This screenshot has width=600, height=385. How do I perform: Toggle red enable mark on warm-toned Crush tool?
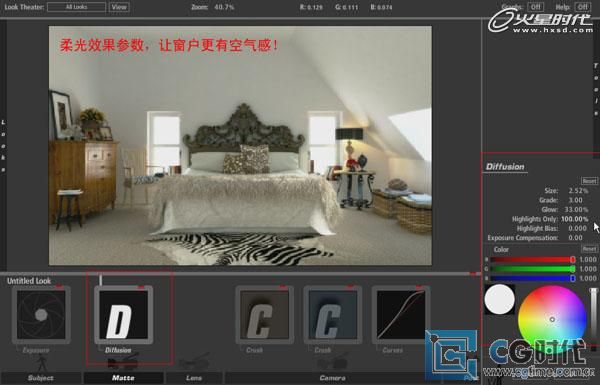[283, 286]
